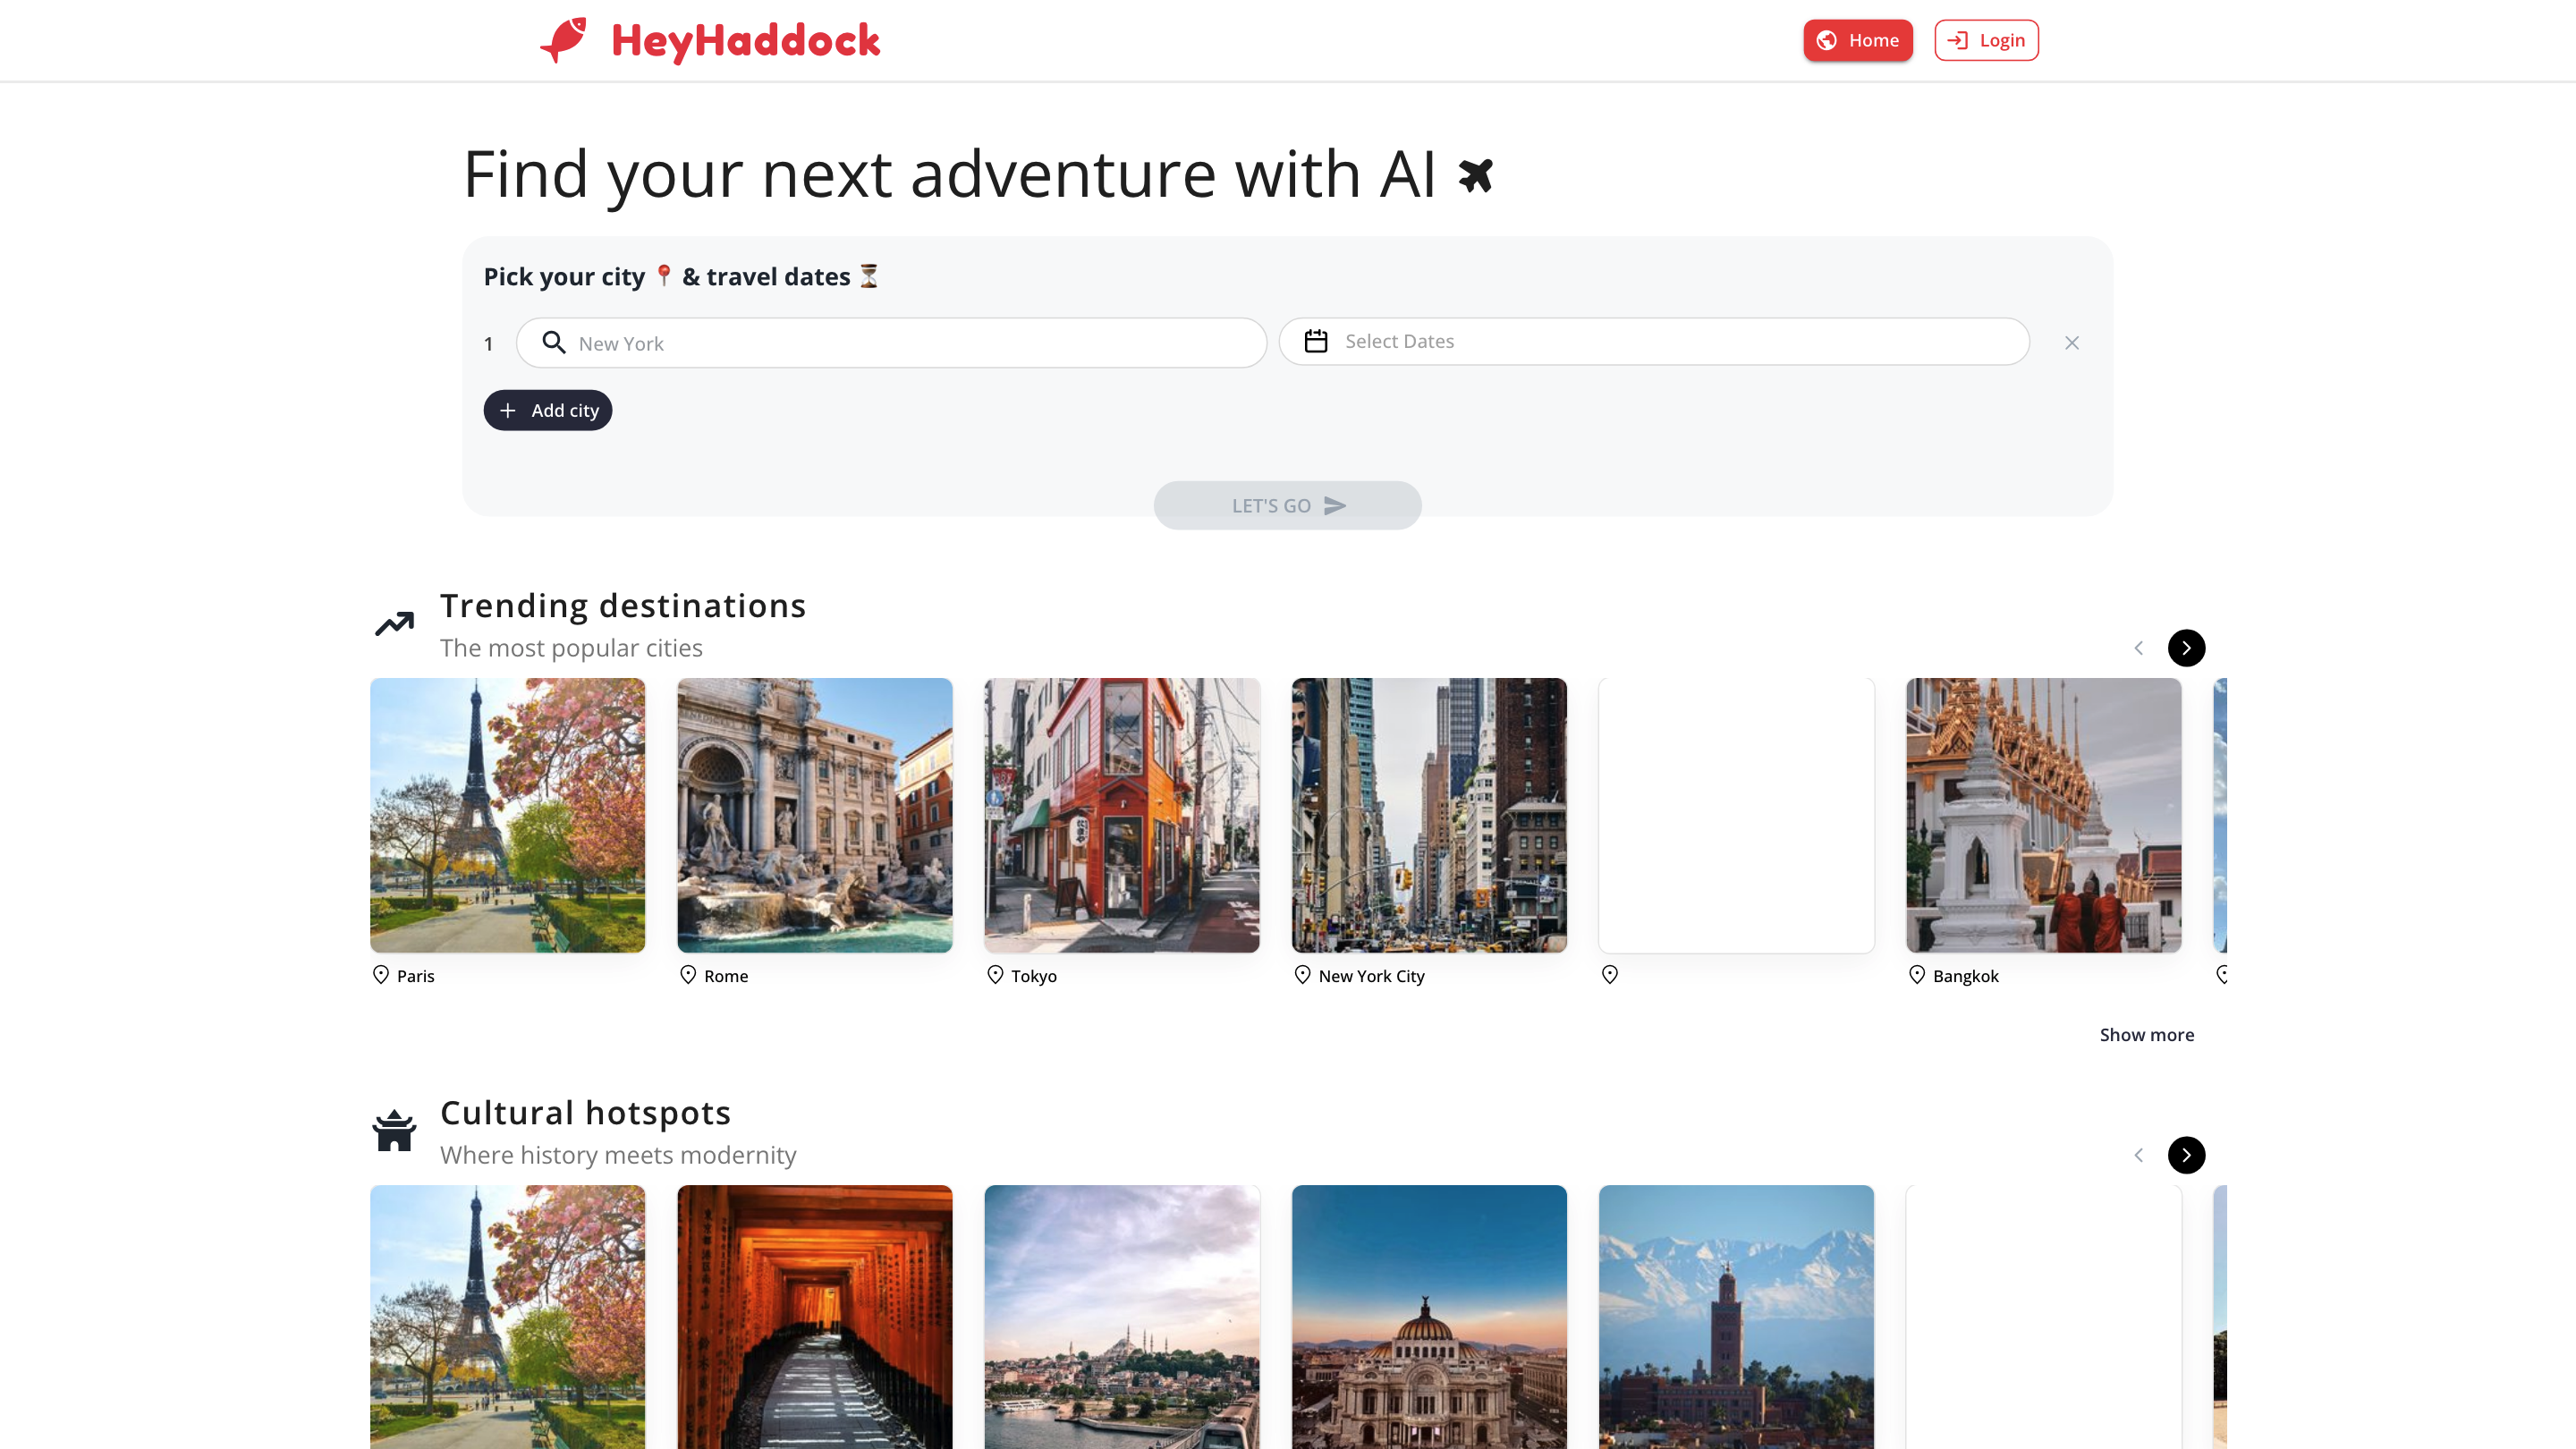
Task: Open the Home navigation button
Action: pos(1858,40)
